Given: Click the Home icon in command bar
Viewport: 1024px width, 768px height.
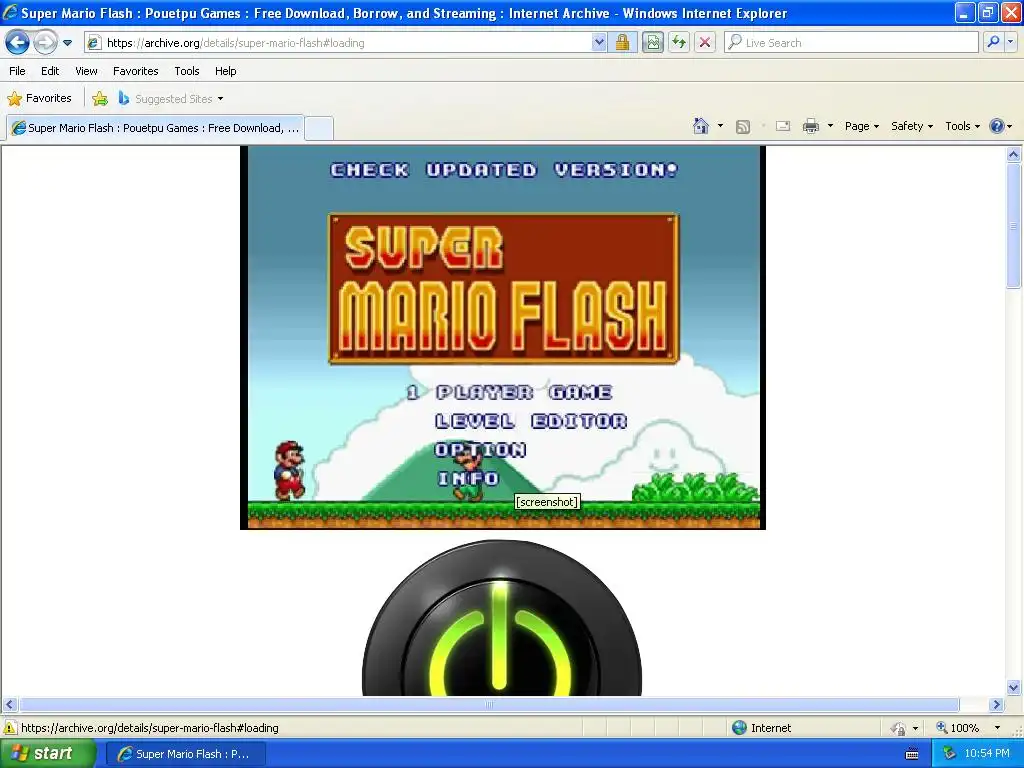Looking at the screenshot, I should point(701,126).
